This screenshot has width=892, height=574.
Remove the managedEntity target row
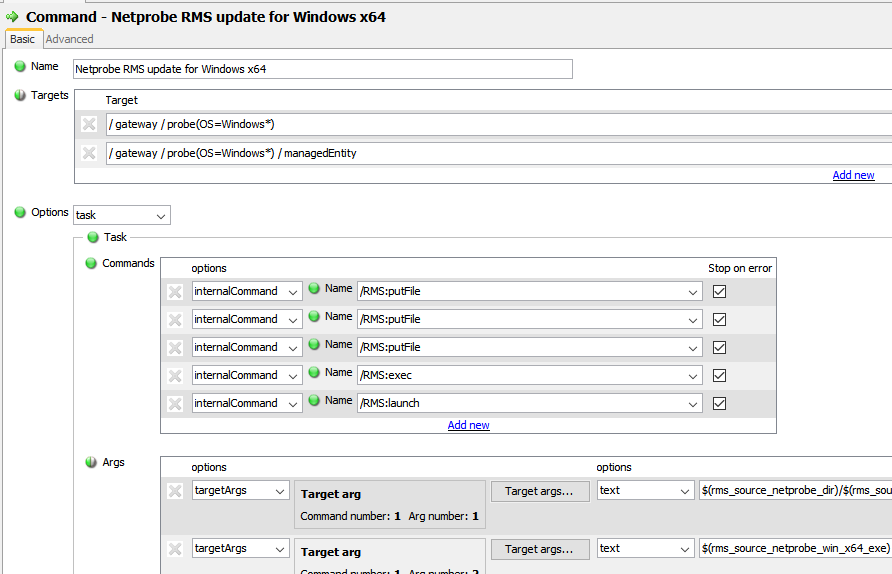click(x=89, y=153)
